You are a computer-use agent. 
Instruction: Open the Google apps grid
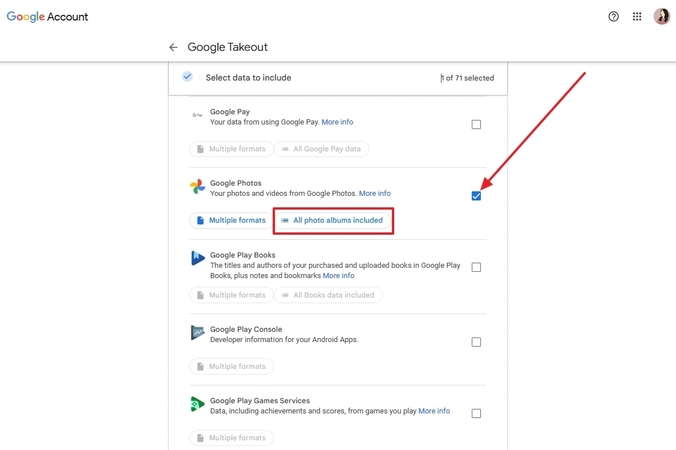tap(637, 17)
